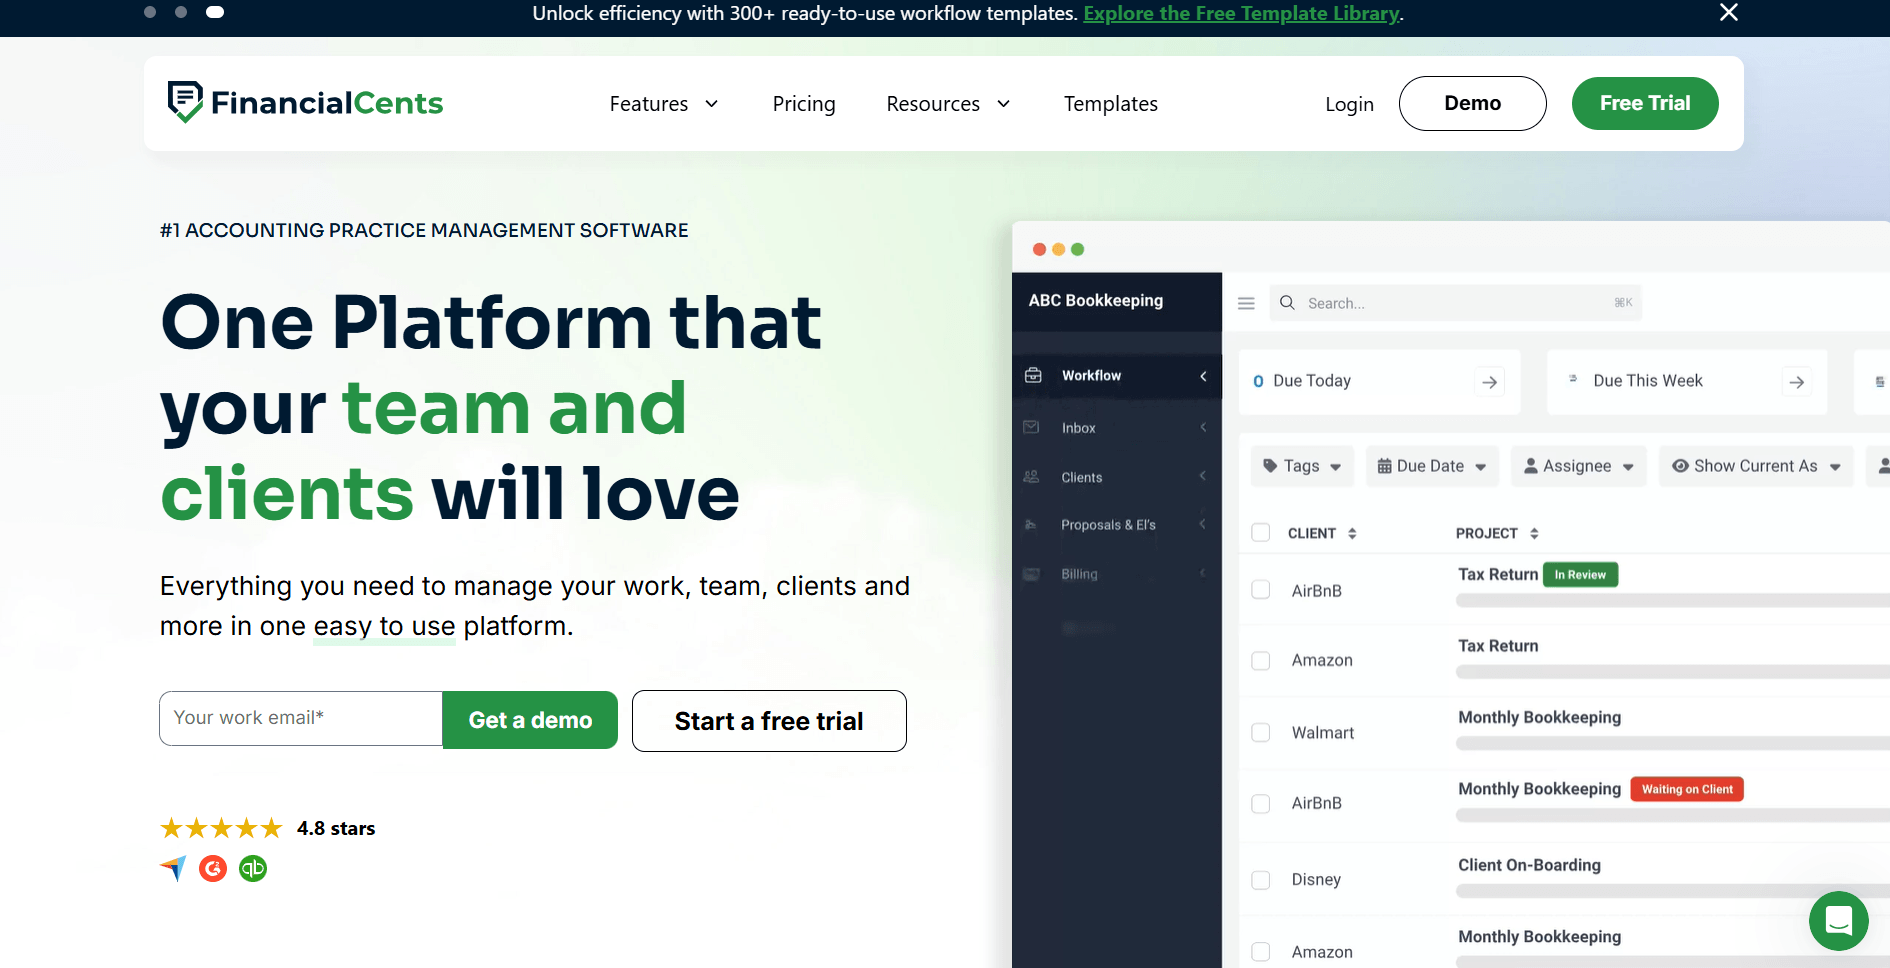Open the Tags filter dropdown
1890x968 pixels.
[x=1302, y=466]
